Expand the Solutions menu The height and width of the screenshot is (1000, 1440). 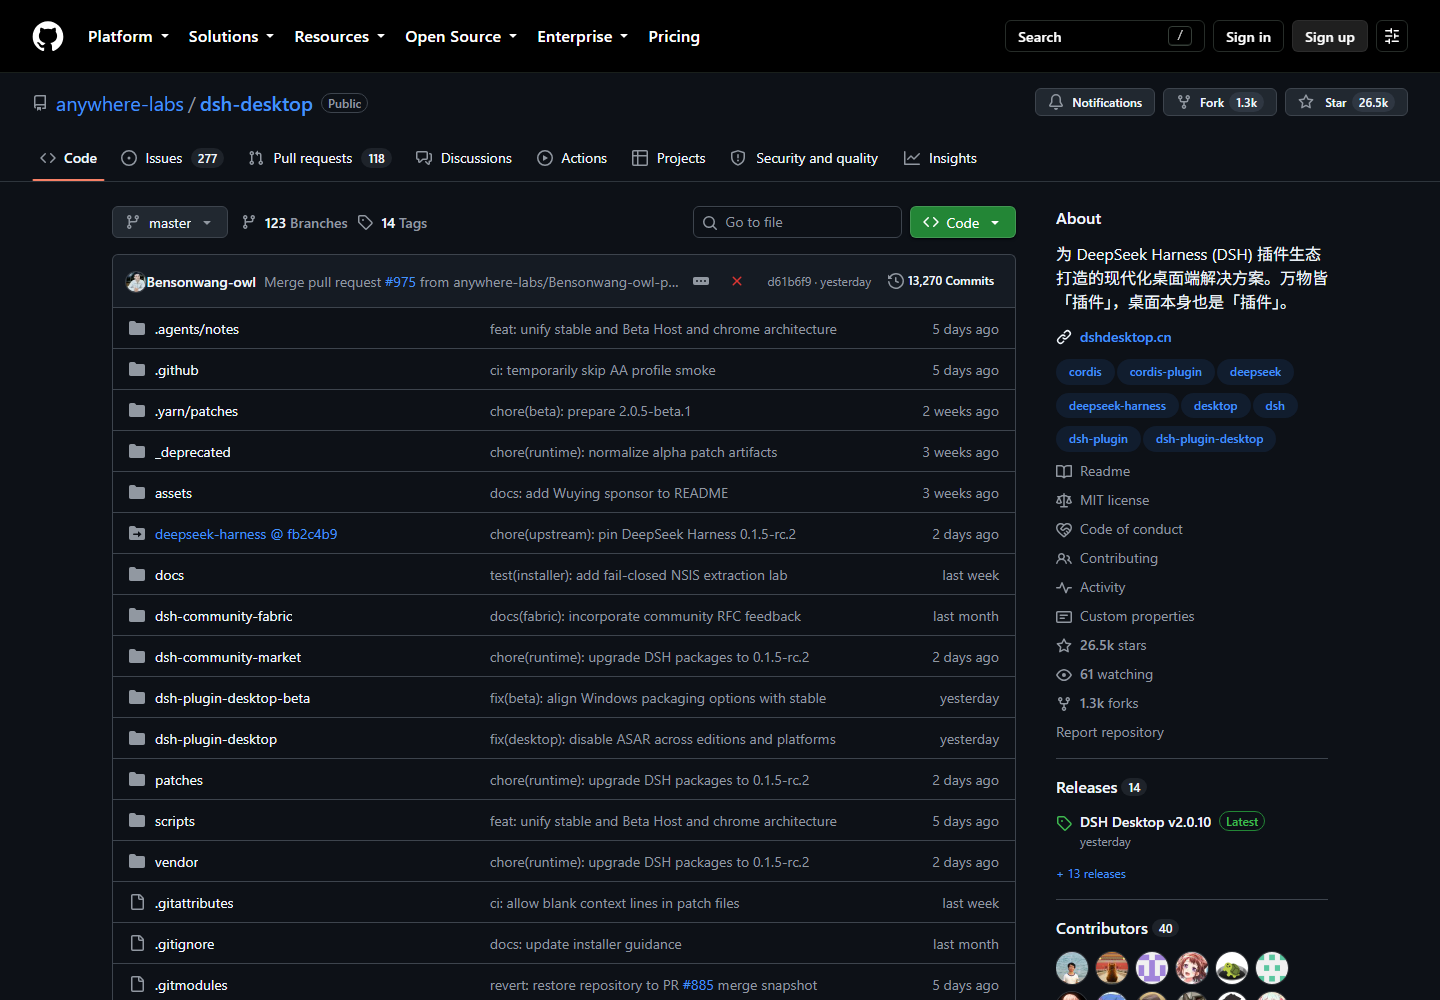231,36
